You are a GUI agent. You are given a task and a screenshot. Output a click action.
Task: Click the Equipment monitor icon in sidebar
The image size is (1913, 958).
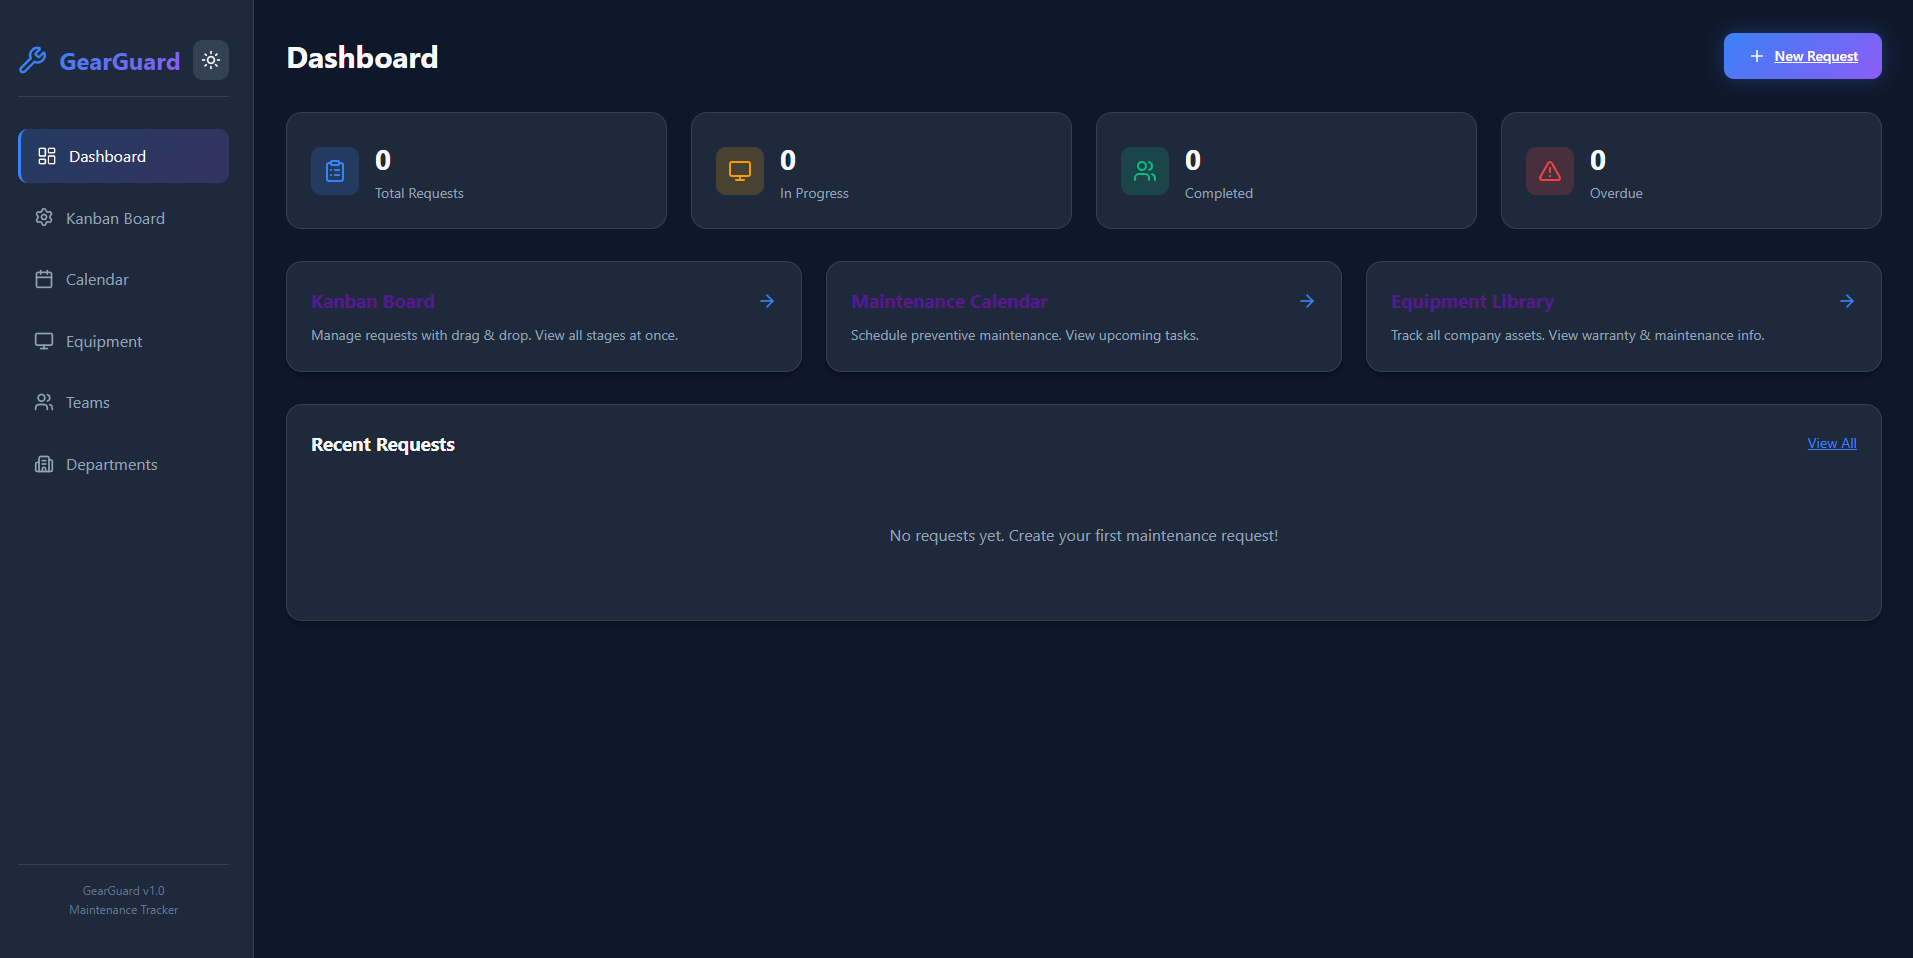[44, 340]
